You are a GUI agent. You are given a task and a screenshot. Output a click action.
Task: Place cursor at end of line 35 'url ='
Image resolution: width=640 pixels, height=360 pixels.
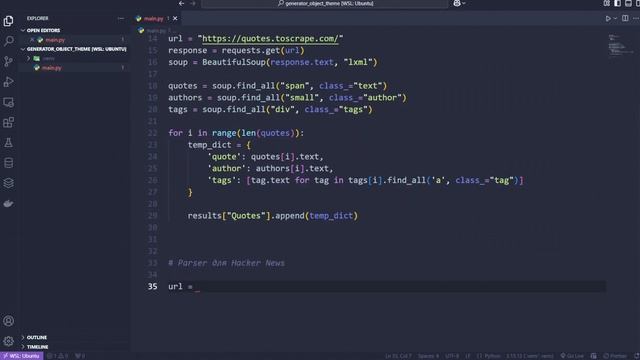(x=198, y=287)
